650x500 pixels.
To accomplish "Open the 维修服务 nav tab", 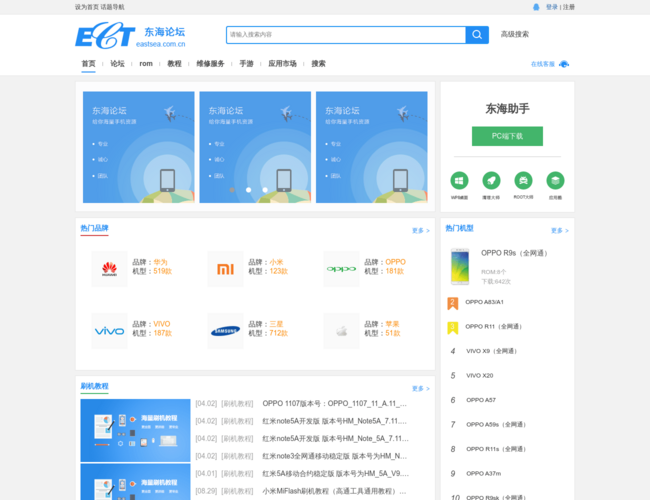I will click(x=210, y=63).
